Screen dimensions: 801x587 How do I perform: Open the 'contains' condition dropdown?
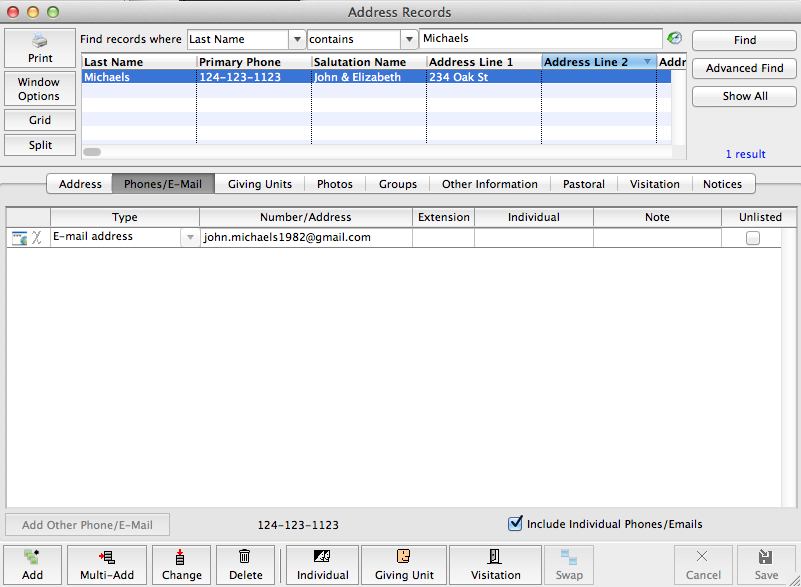pyautogui.click(x=408, y=39)
